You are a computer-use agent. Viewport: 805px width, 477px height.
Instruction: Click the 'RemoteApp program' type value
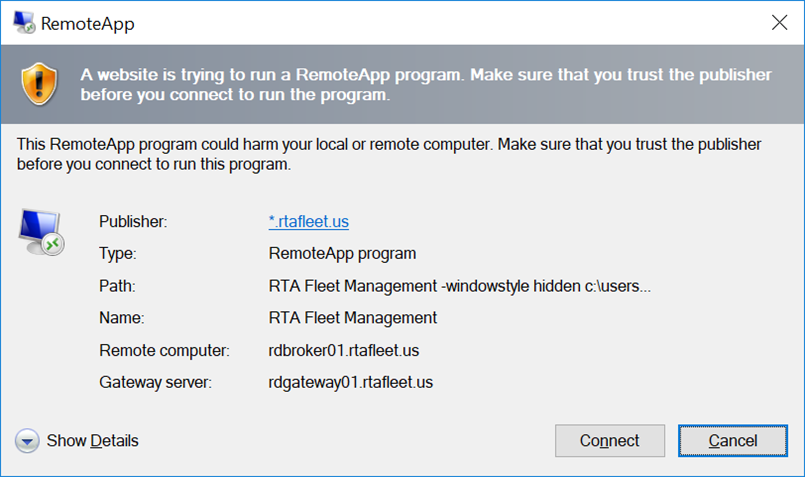coord(342,254)
